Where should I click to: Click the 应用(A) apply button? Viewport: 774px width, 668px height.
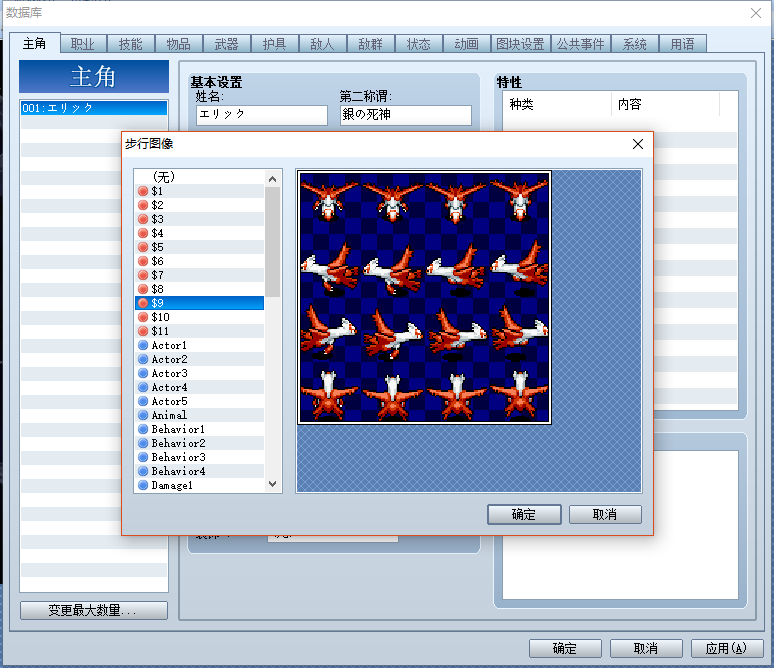click(727, 648)
